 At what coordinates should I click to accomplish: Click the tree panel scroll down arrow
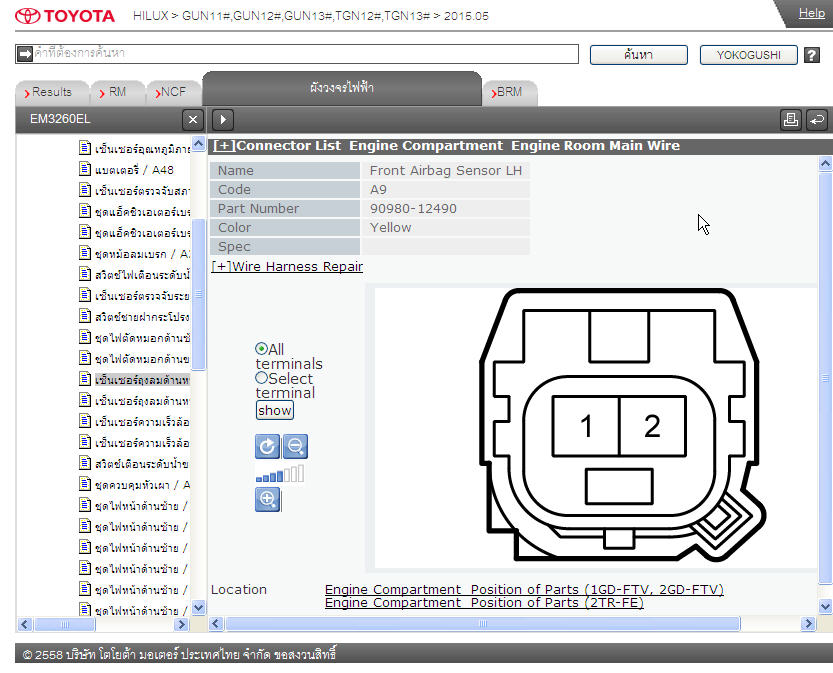(x=198, y=607)
